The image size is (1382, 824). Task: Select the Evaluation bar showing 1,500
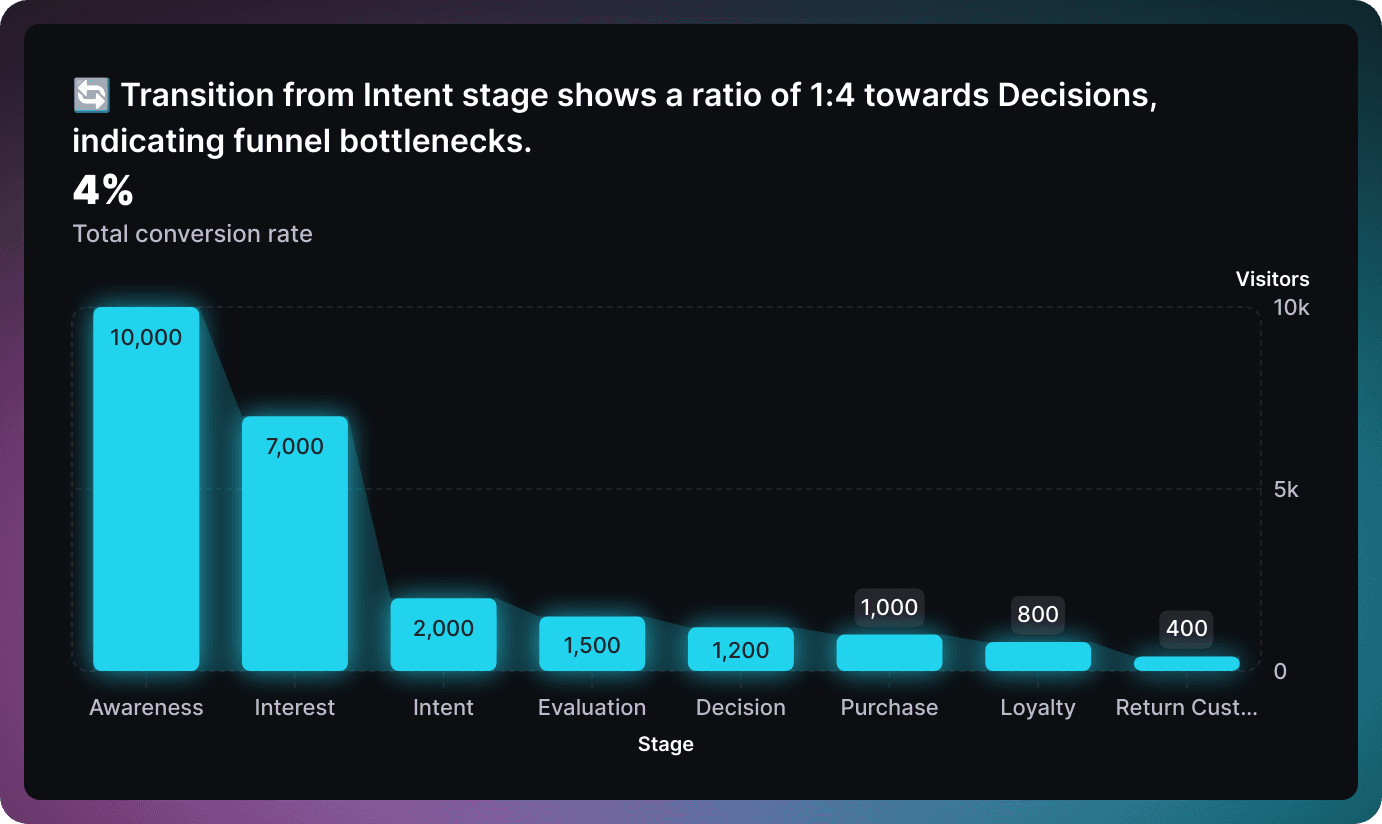point(592,643)
